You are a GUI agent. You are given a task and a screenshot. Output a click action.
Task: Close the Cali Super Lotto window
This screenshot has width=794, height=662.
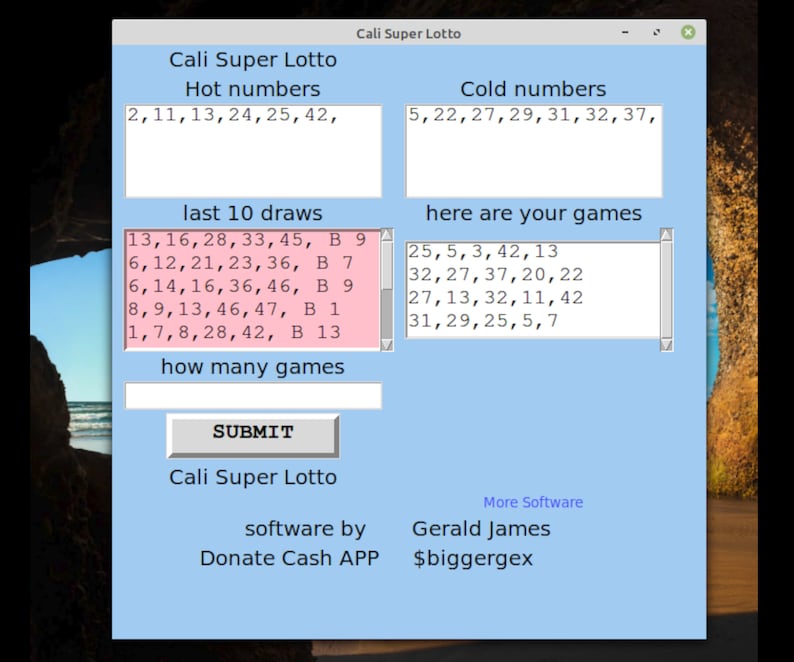click(688, 32)
